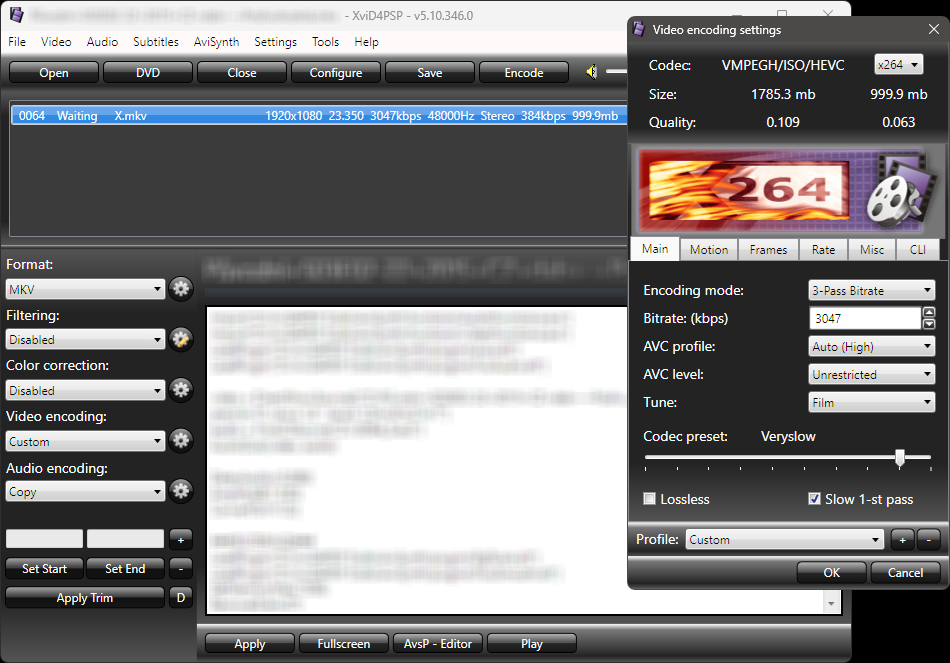Image resolution: width=950 pixels, height=663 pixels.
Task: Open the AviSynth menu
Action: coord(216,42)
